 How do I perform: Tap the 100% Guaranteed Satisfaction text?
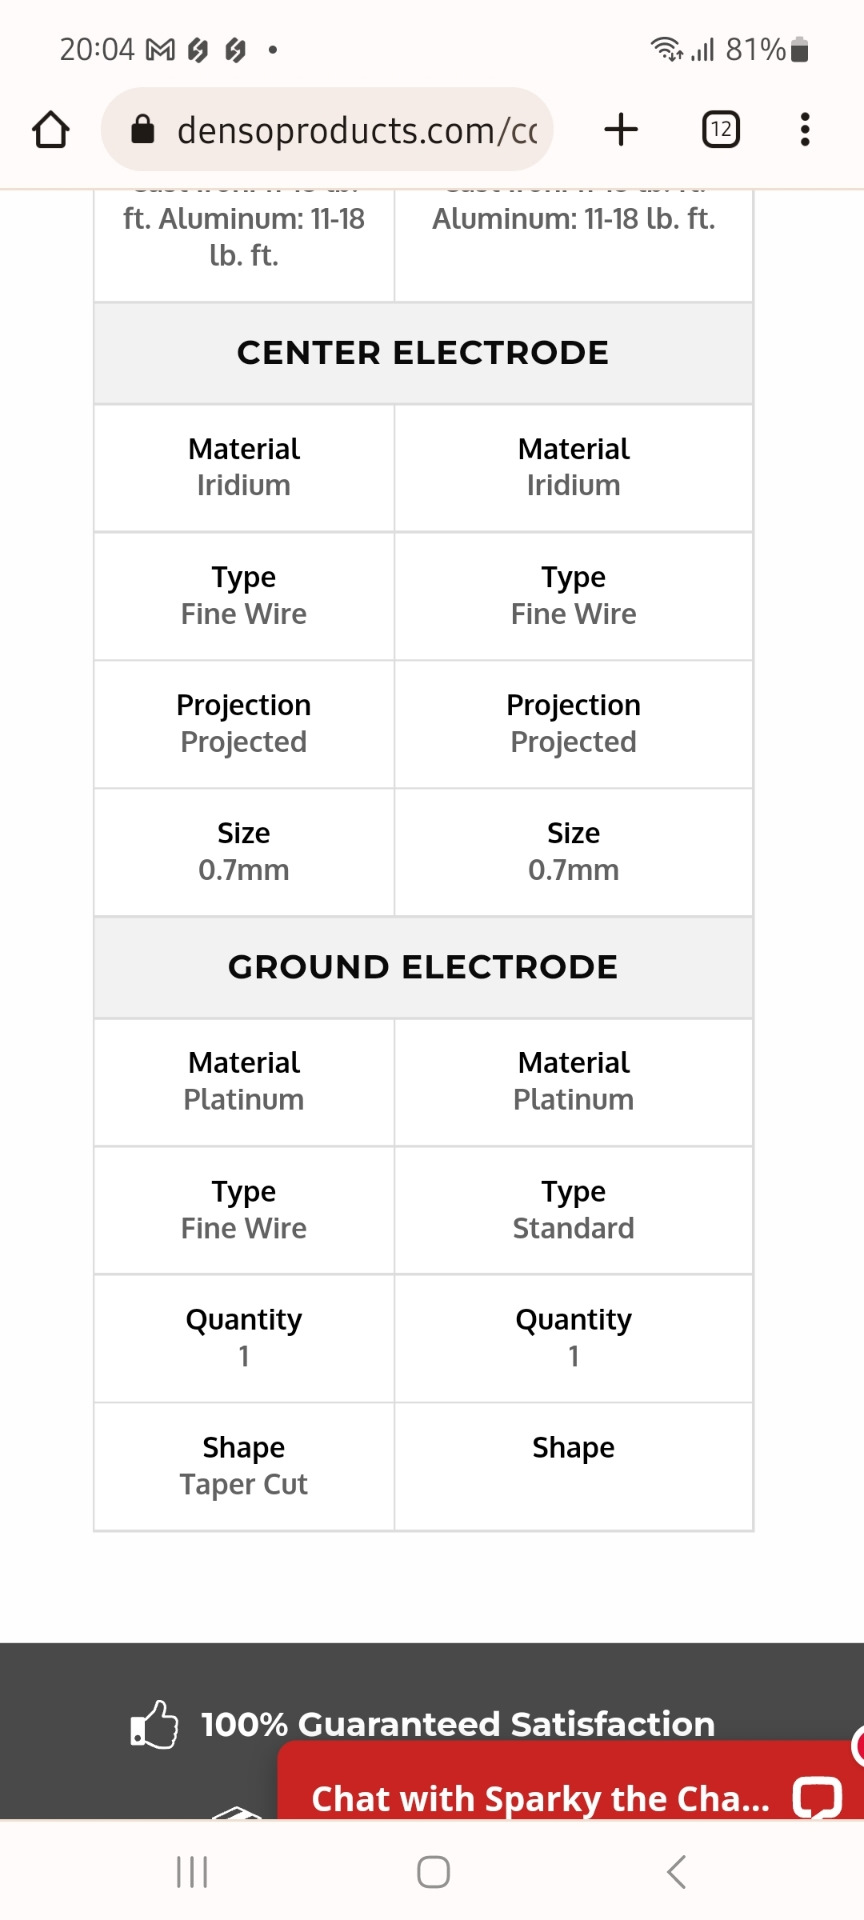click(x=458, y=1724)
